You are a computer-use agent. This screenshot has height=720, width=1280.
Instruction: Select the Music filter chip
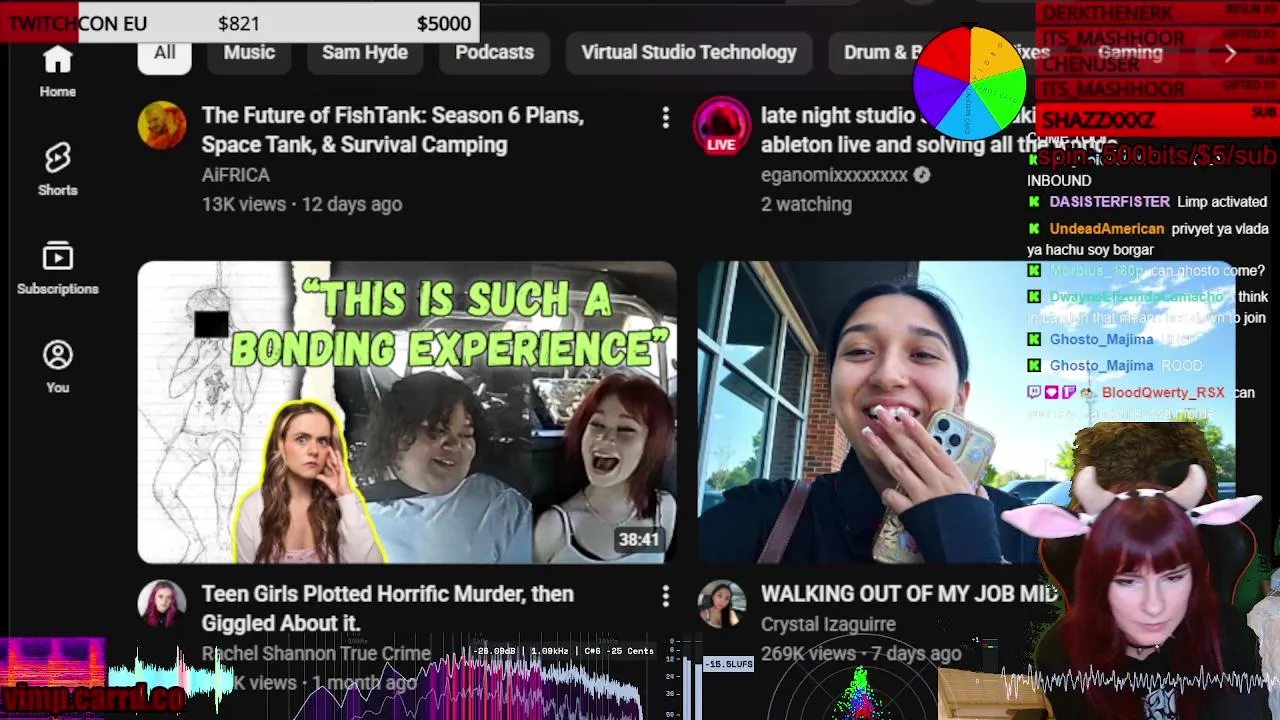tap(249, 52)
